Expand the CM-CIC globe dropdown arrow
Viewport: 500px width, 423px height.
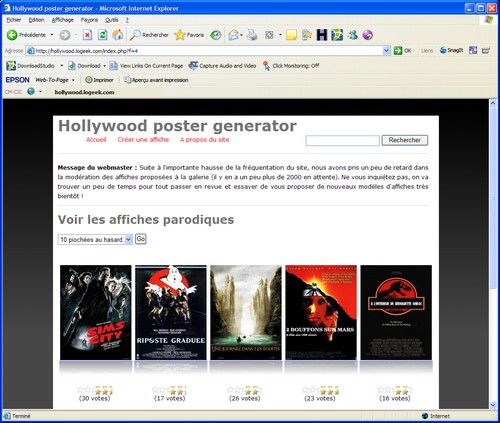tap(41, 91)
